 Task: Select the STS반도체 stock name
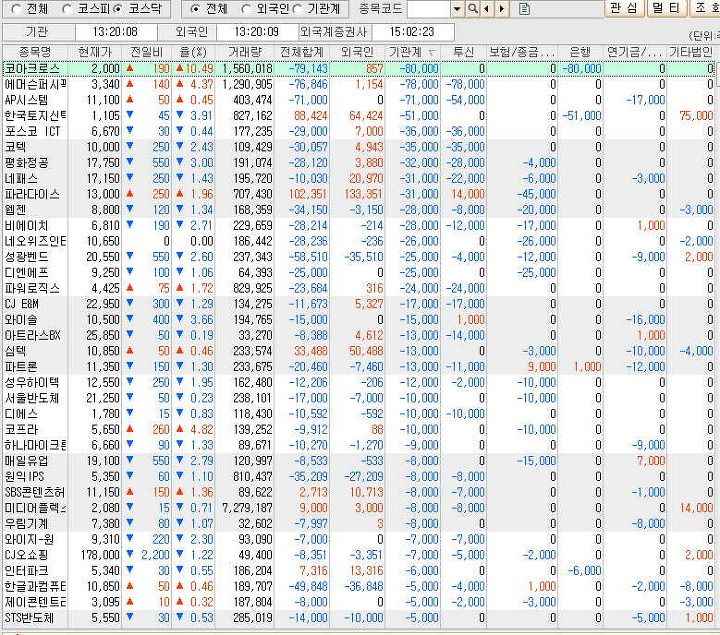click(x=29, y=618)
